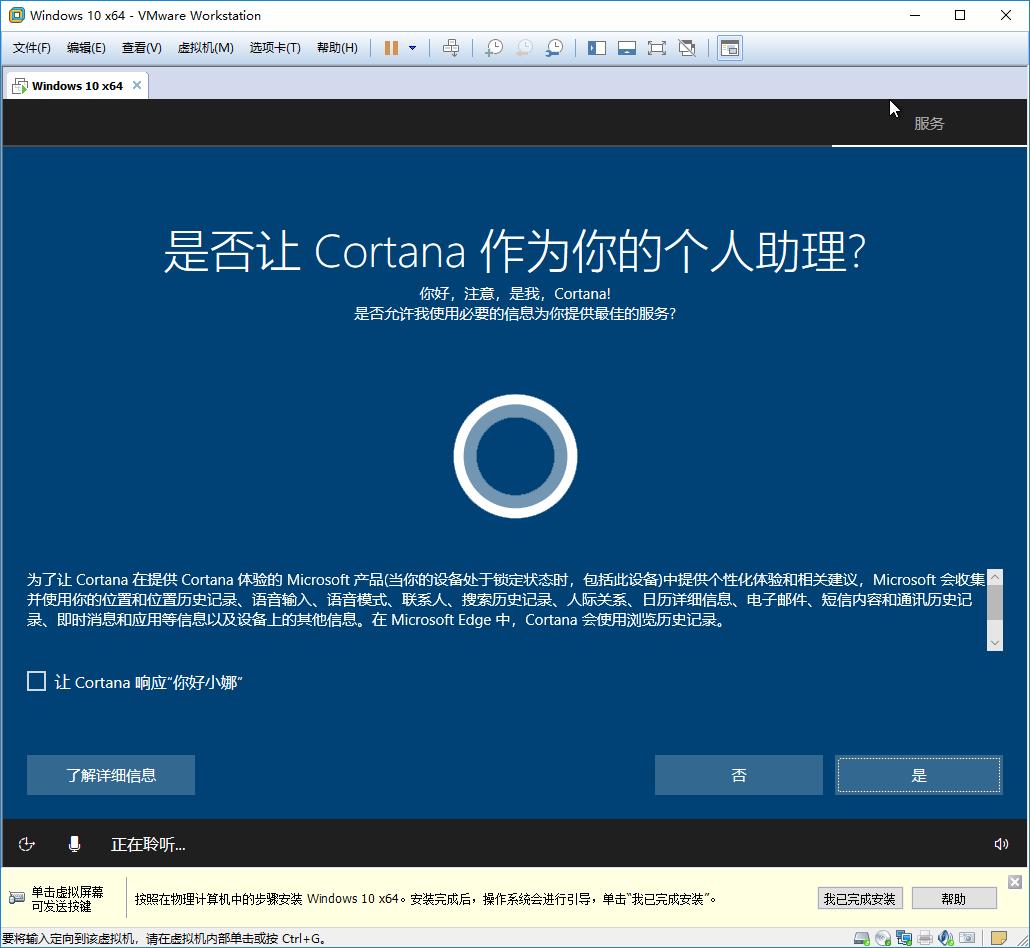Click the 是 button to accept Cortana

point(917,774)
